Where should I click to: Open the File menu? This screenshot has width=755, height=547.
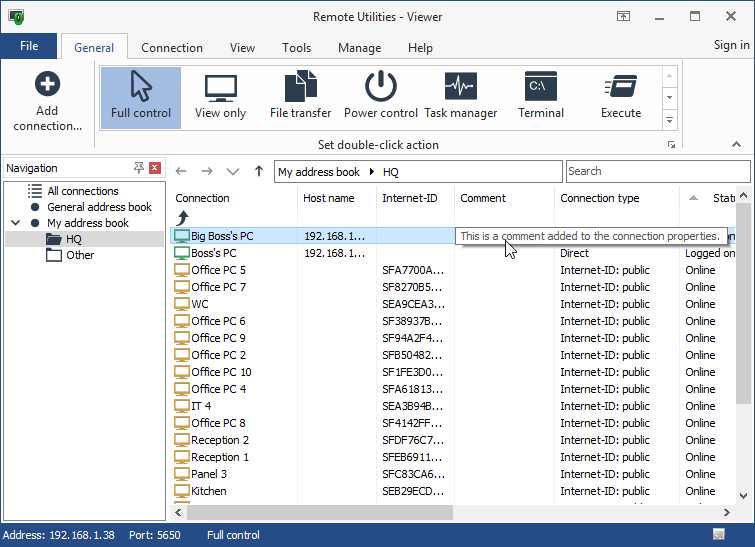click(29, 46)
